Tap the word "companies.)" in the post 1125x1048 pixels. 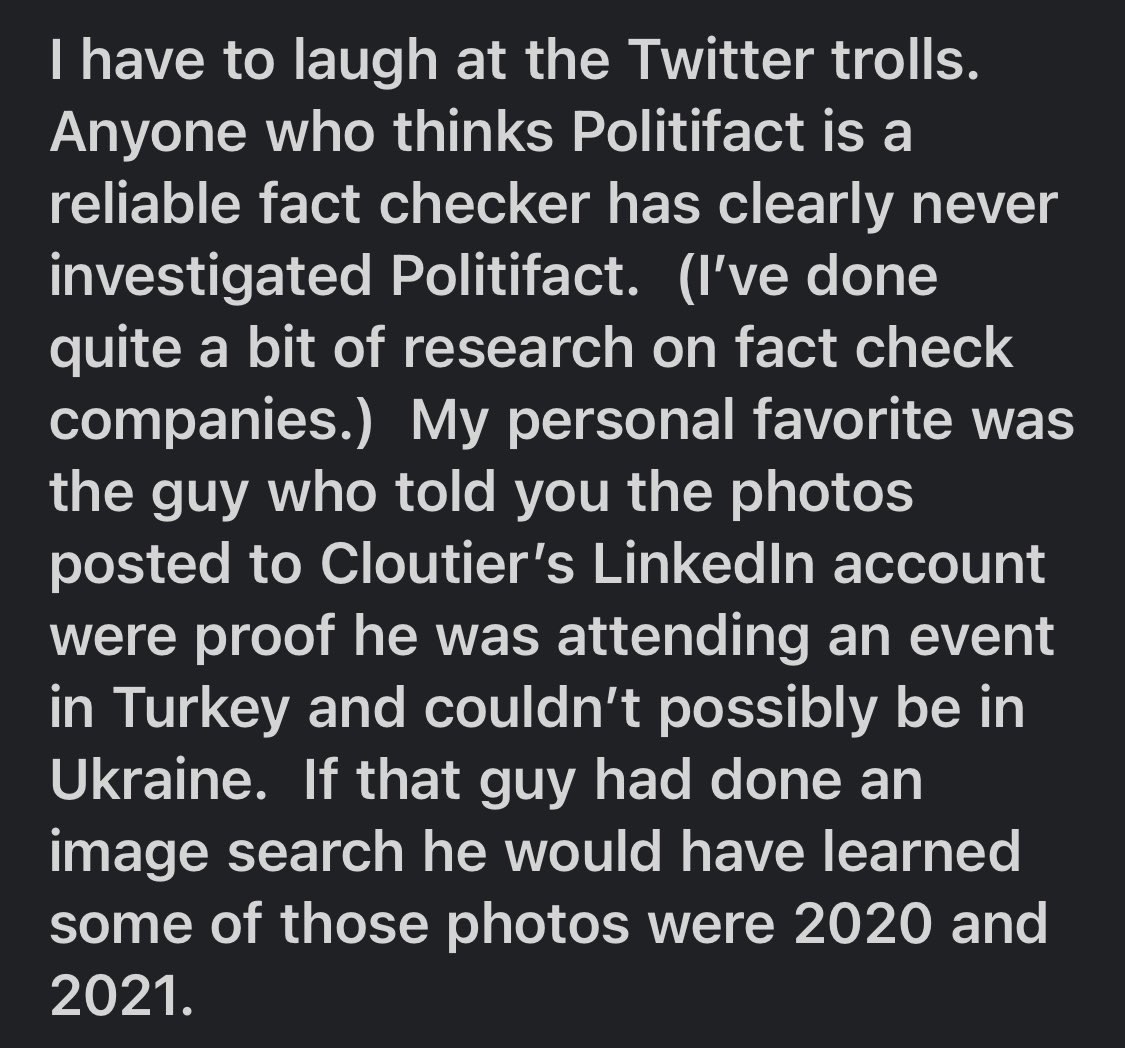pyautogui.click(x=212, y=422)
